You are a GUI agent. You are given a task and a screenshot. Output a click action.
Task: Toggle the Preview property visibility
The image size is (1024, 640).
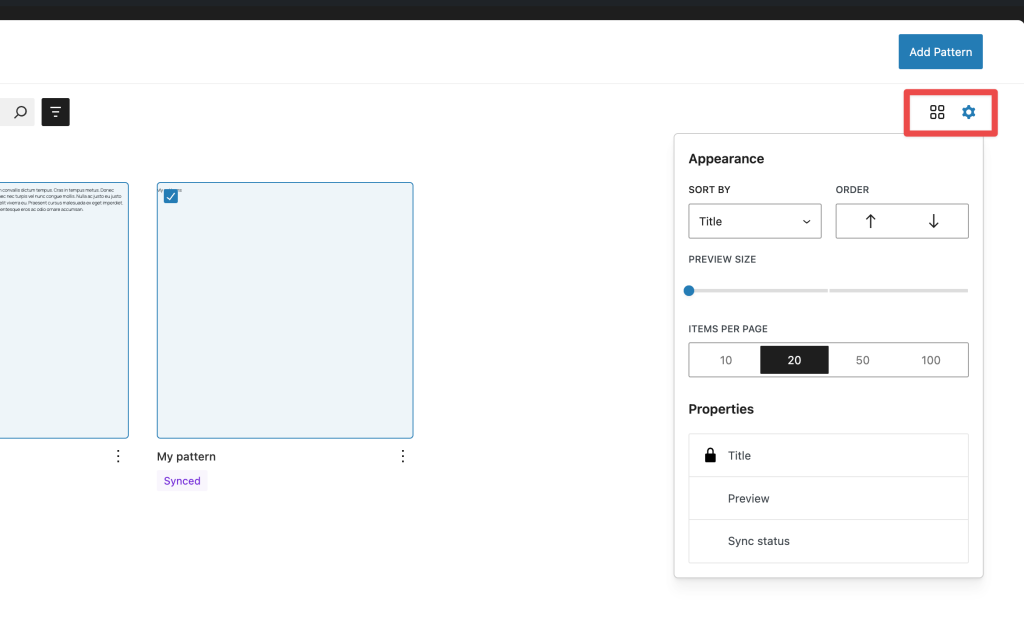click(828, 498)
